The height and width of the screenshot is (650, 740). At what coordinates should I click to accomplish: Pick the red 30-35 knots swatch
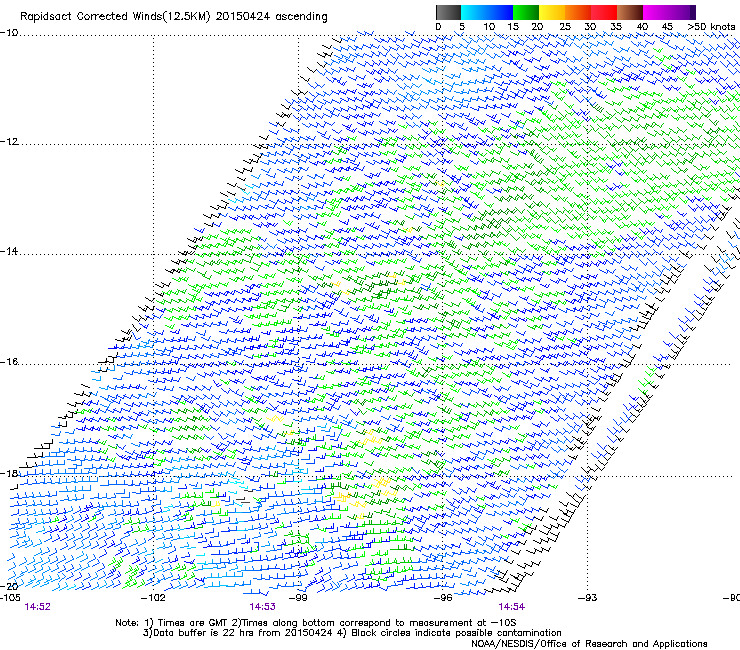click(x=604, y=12)
